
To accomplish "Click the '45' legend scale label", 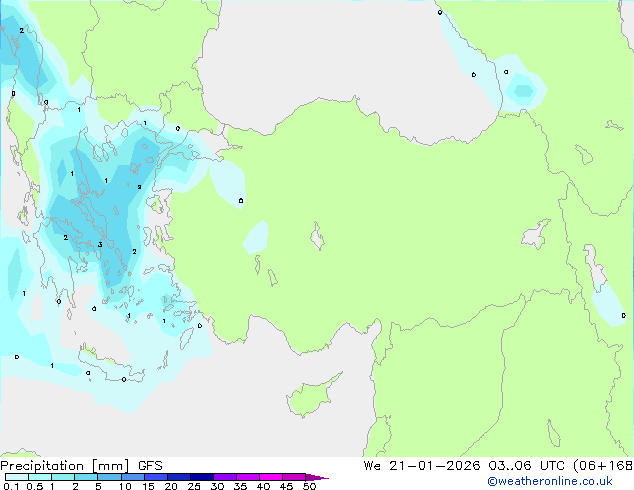I will tap(286, 486).
